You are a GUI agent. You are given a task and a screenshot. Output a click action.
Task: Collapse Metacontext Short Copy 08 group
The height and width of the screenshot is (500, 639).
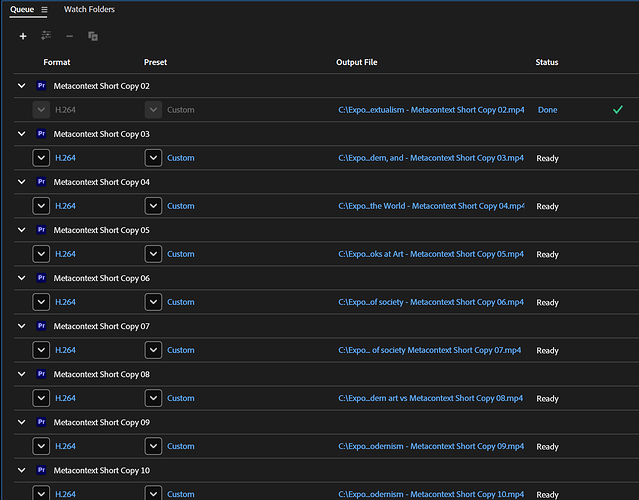point(22,374)
